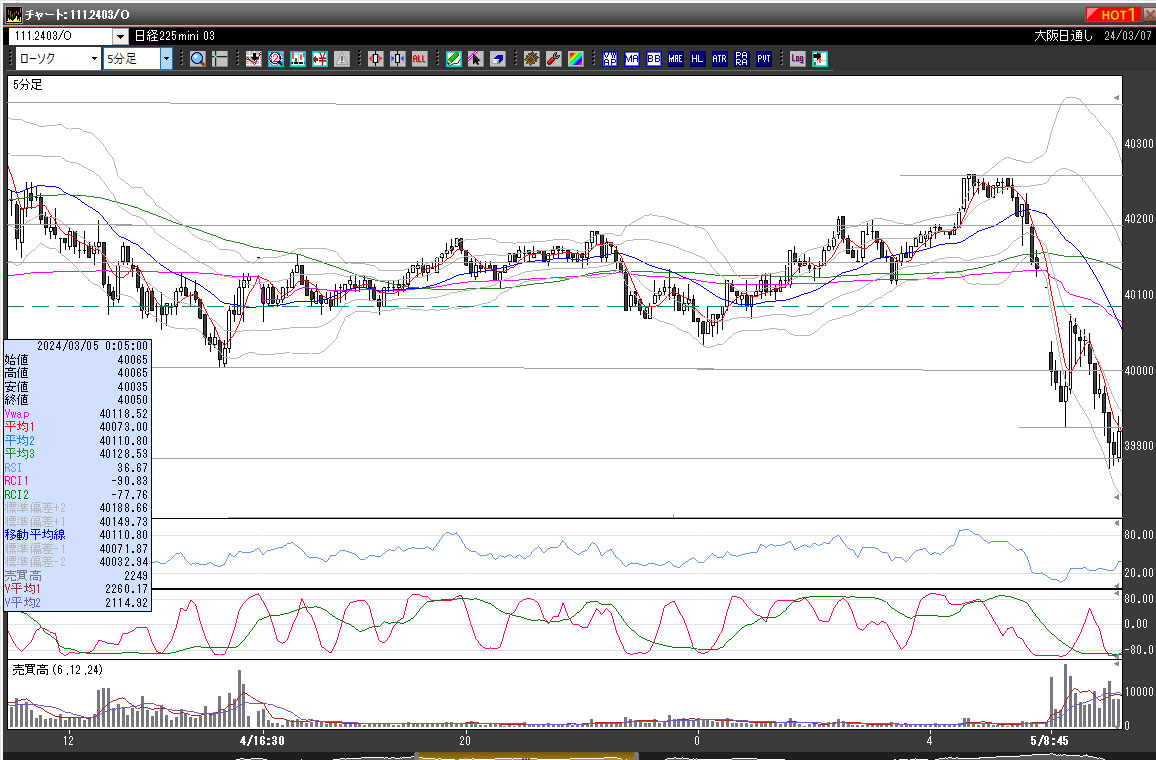Select the eraser tool
1156x760 pixels.
tap(498, 59)
